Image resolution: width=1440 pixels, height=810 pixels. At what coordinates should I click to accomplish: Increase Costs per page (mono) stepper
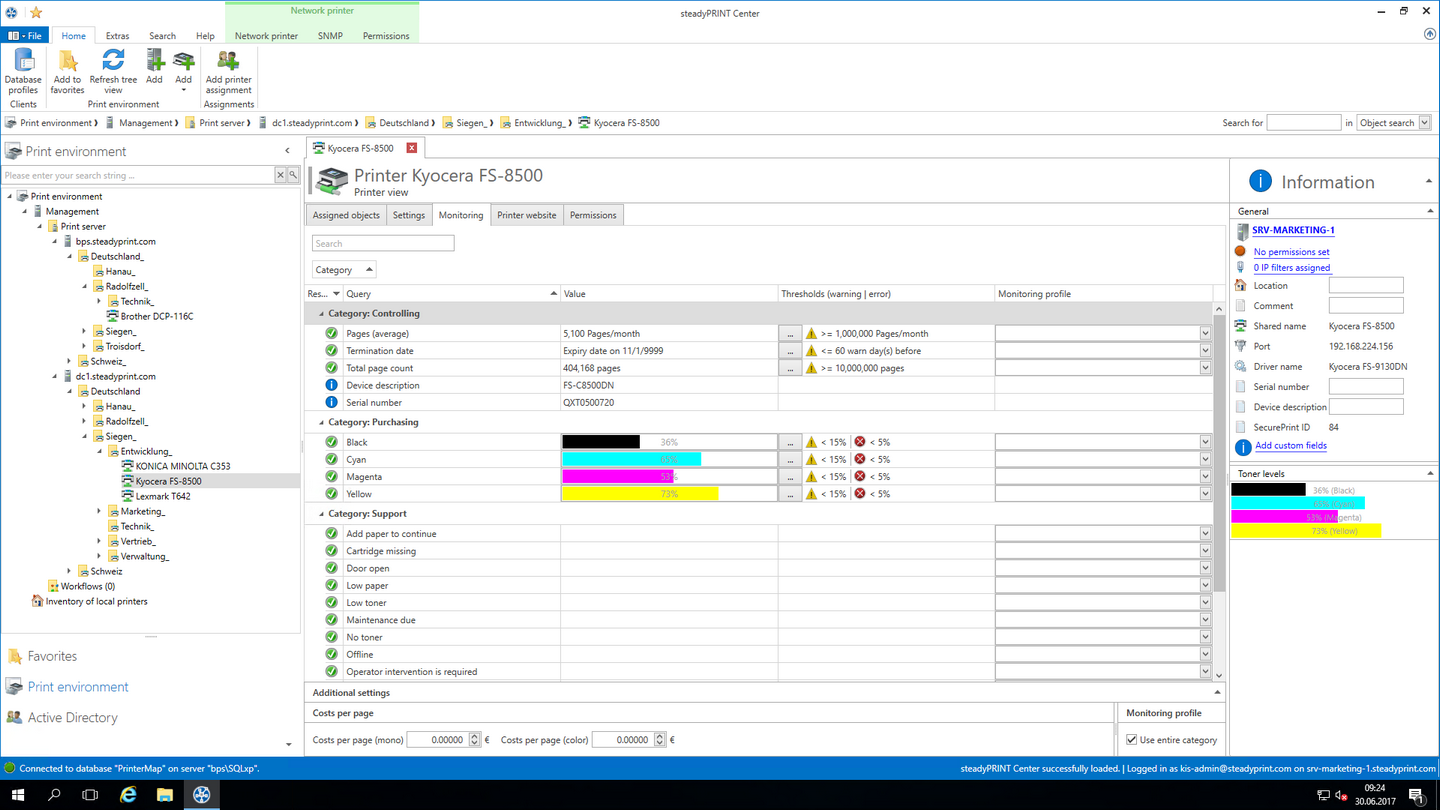tap(475, 736)
